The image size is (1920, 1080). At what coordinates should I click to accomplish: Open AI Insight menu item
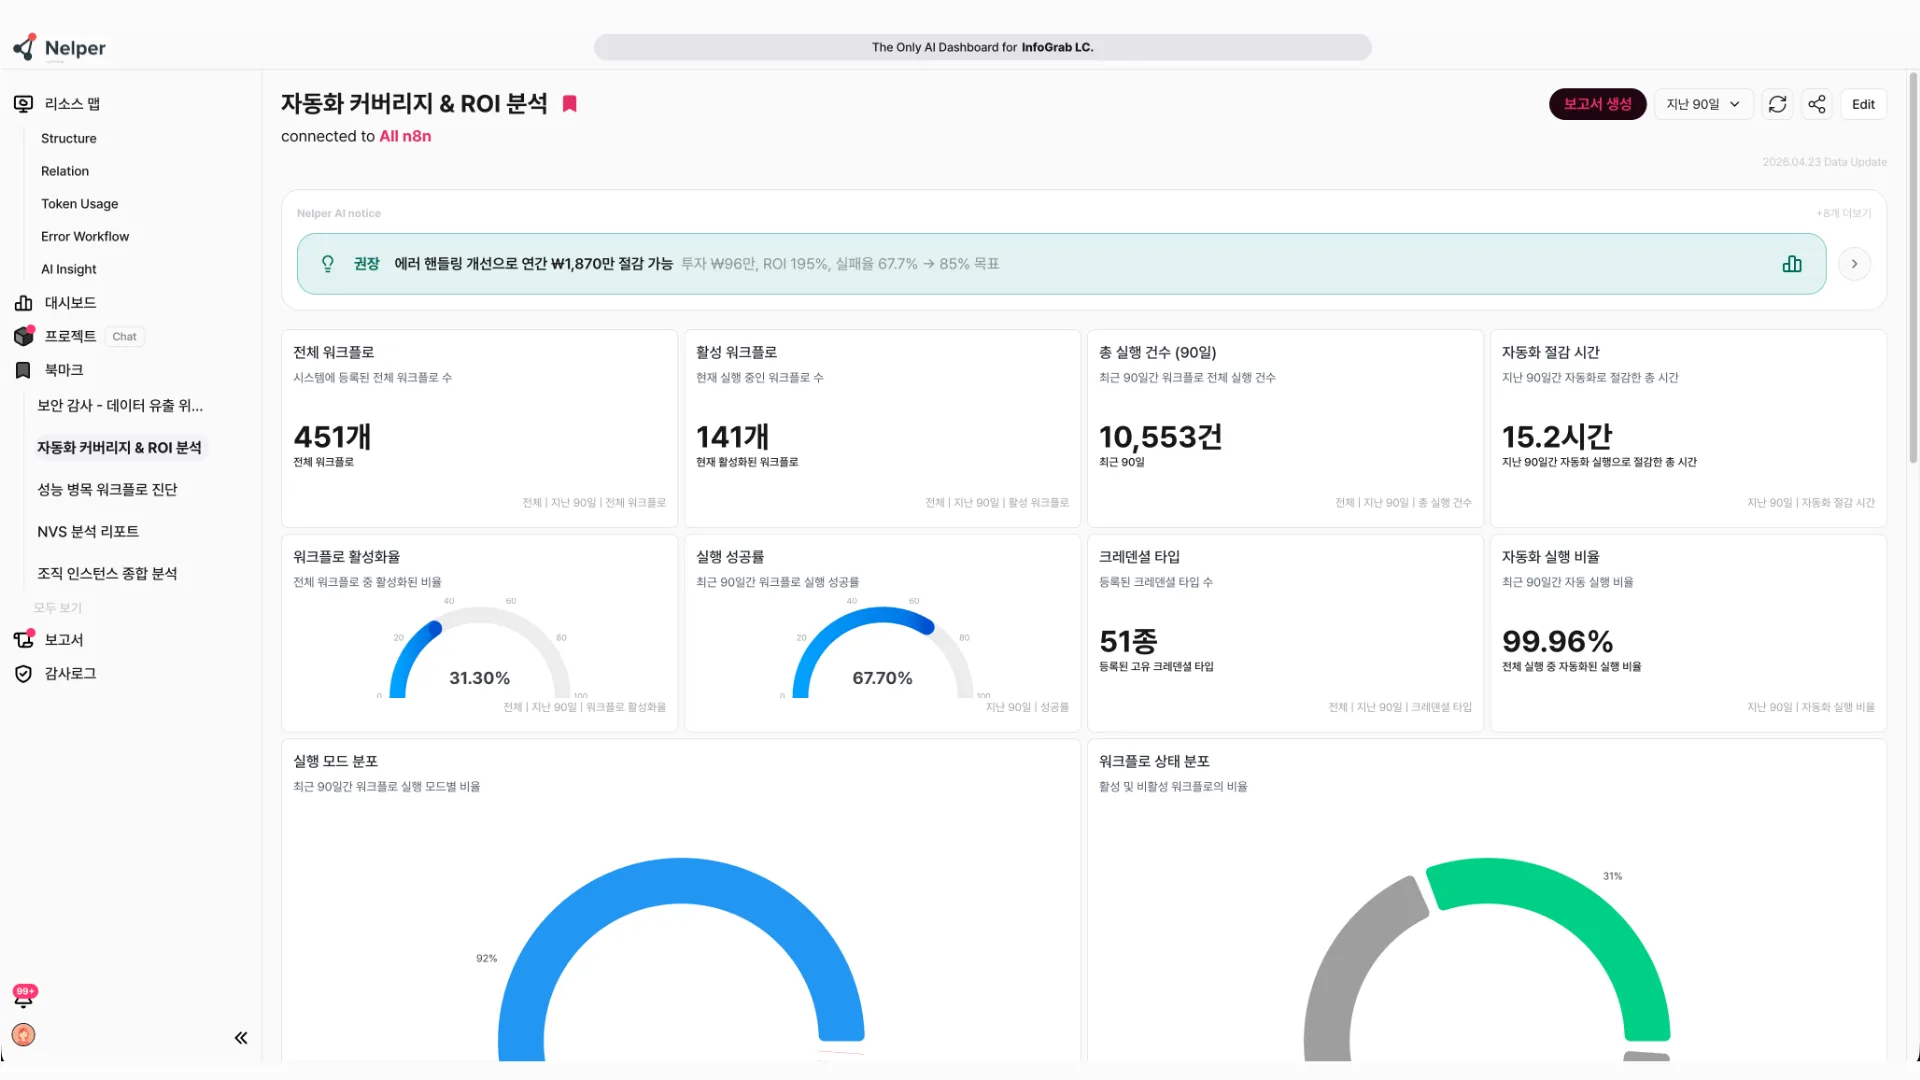pyautogui.click(x=69, y=269)
